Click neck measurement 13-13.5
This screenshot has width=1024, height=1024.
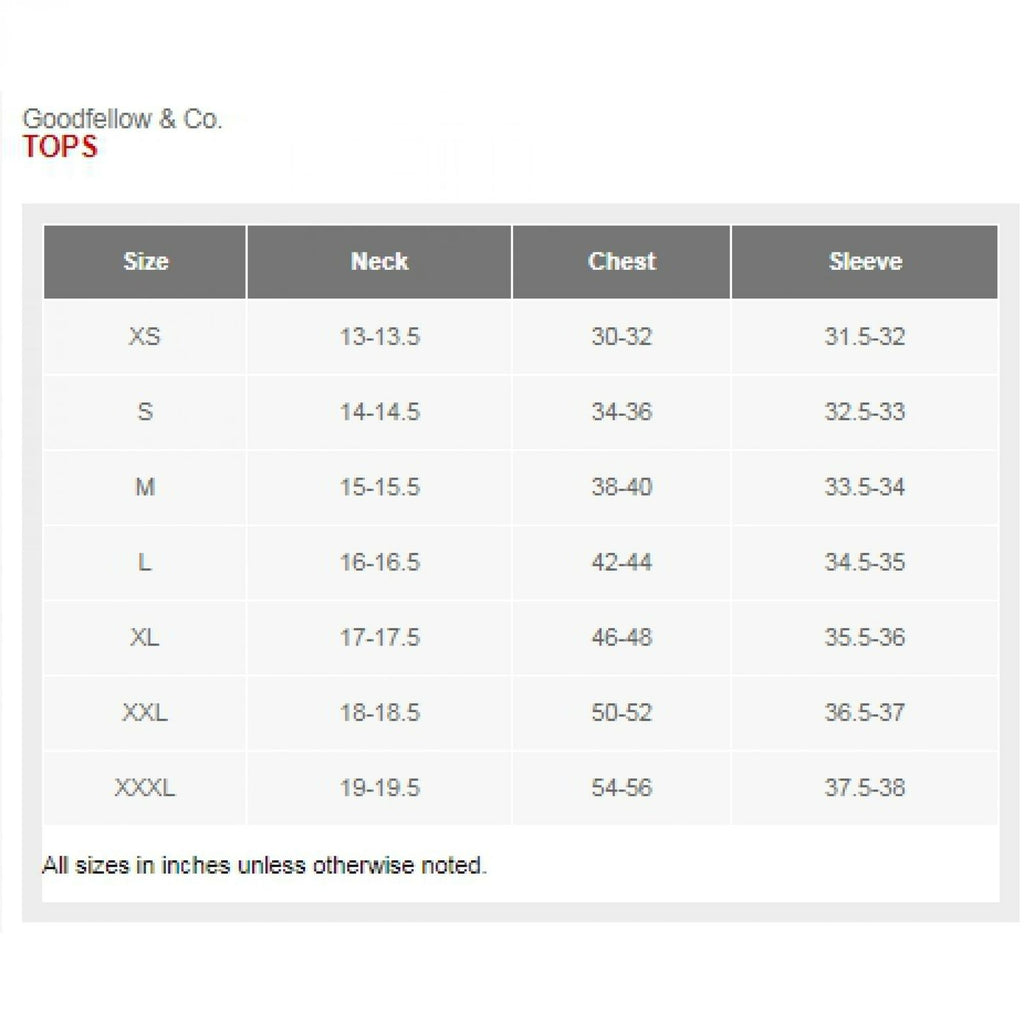point(379,337)
